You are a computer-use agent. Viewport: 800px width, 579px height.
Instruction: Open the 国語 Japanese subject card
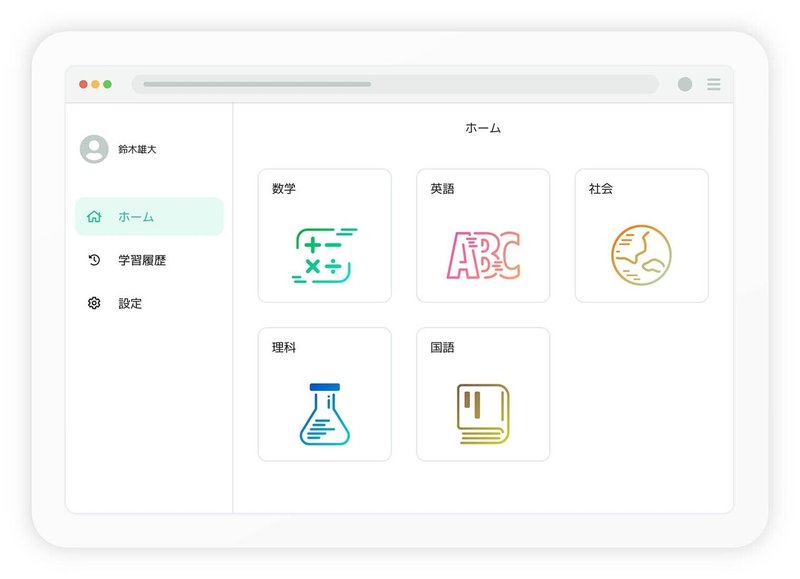tap(483, 394)
